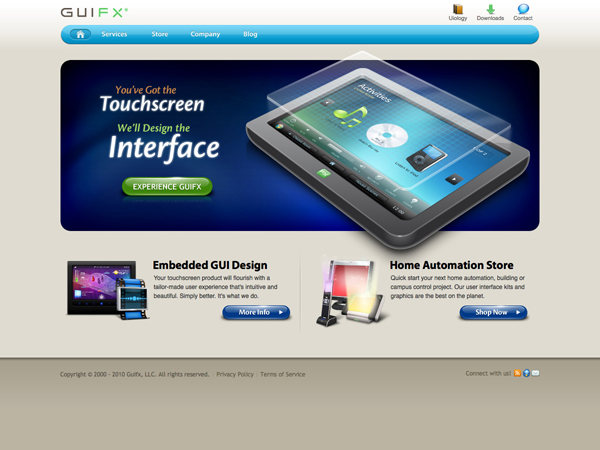Open the Privacy Policy link

click(x=235, y=374)
